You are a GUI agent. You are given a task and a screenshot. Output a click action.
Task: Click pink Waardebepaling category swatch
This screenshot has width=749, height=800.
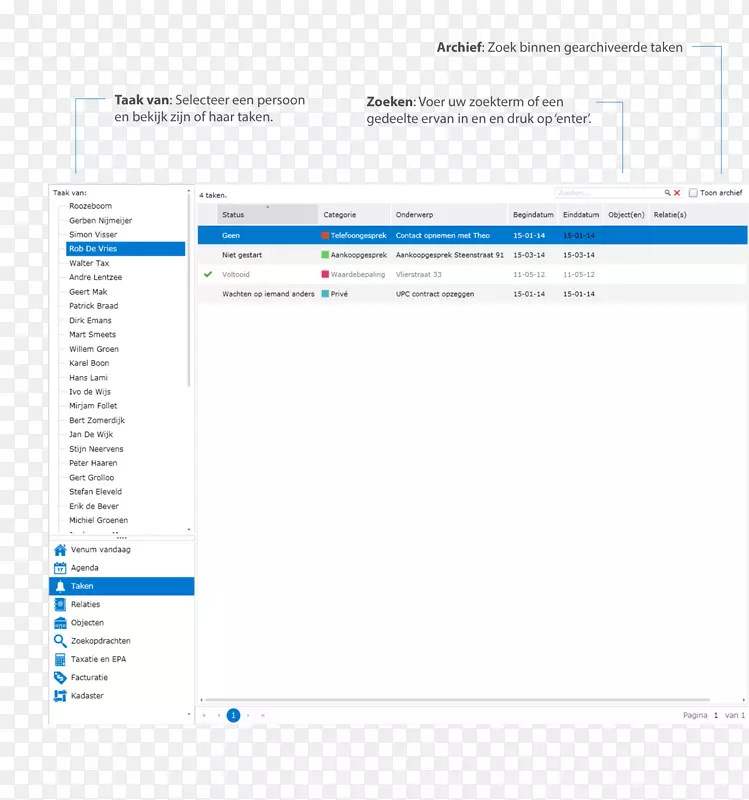[x=325, y=274]
